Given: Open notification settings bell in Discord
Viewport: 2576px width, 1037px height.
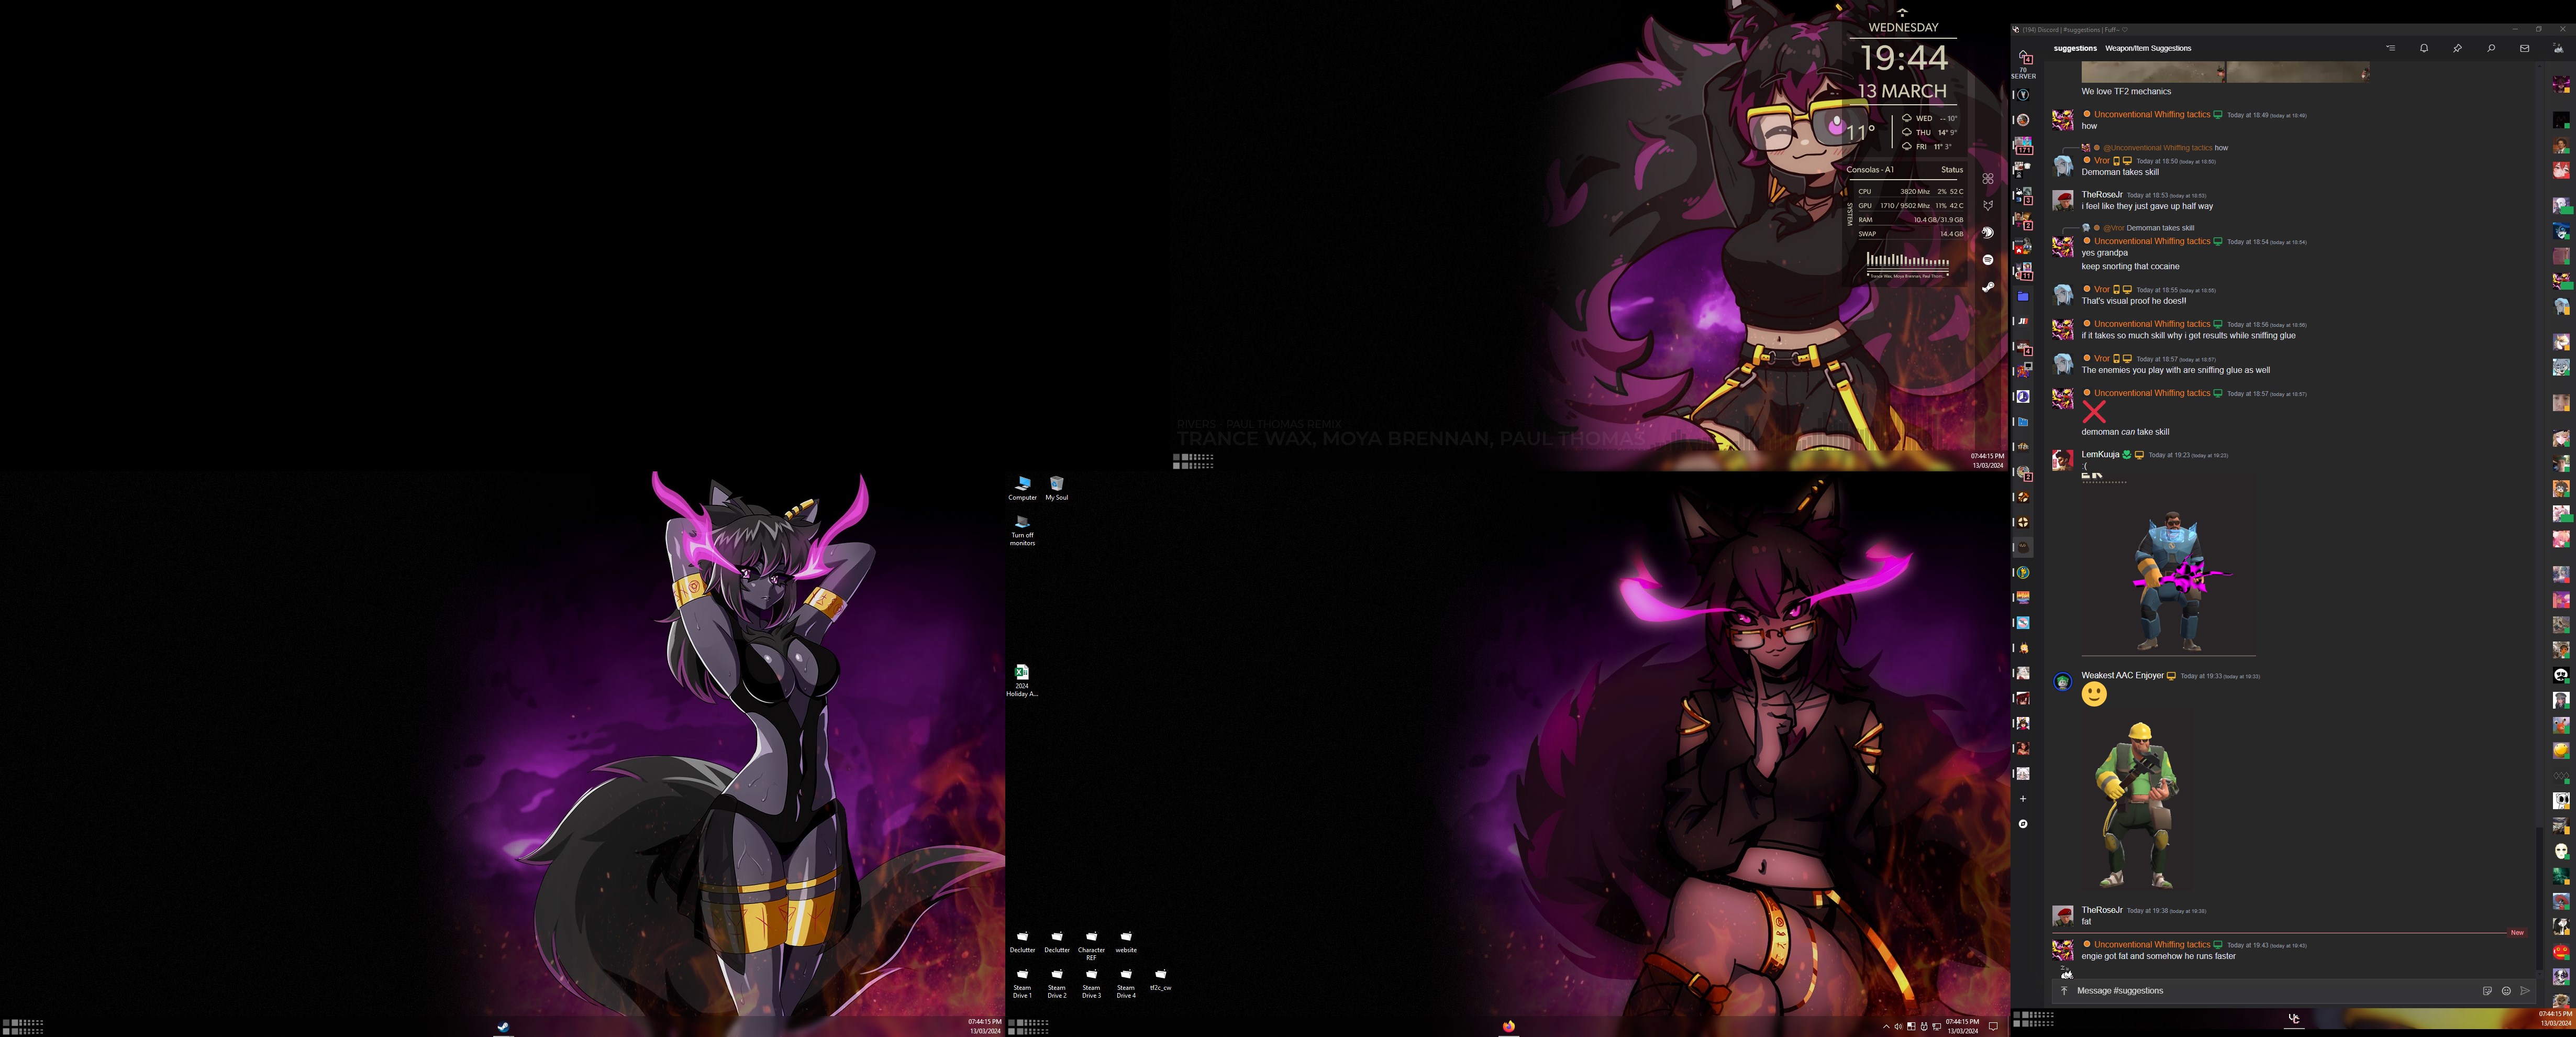Looking at the screenshot, I should [2424, 48].
